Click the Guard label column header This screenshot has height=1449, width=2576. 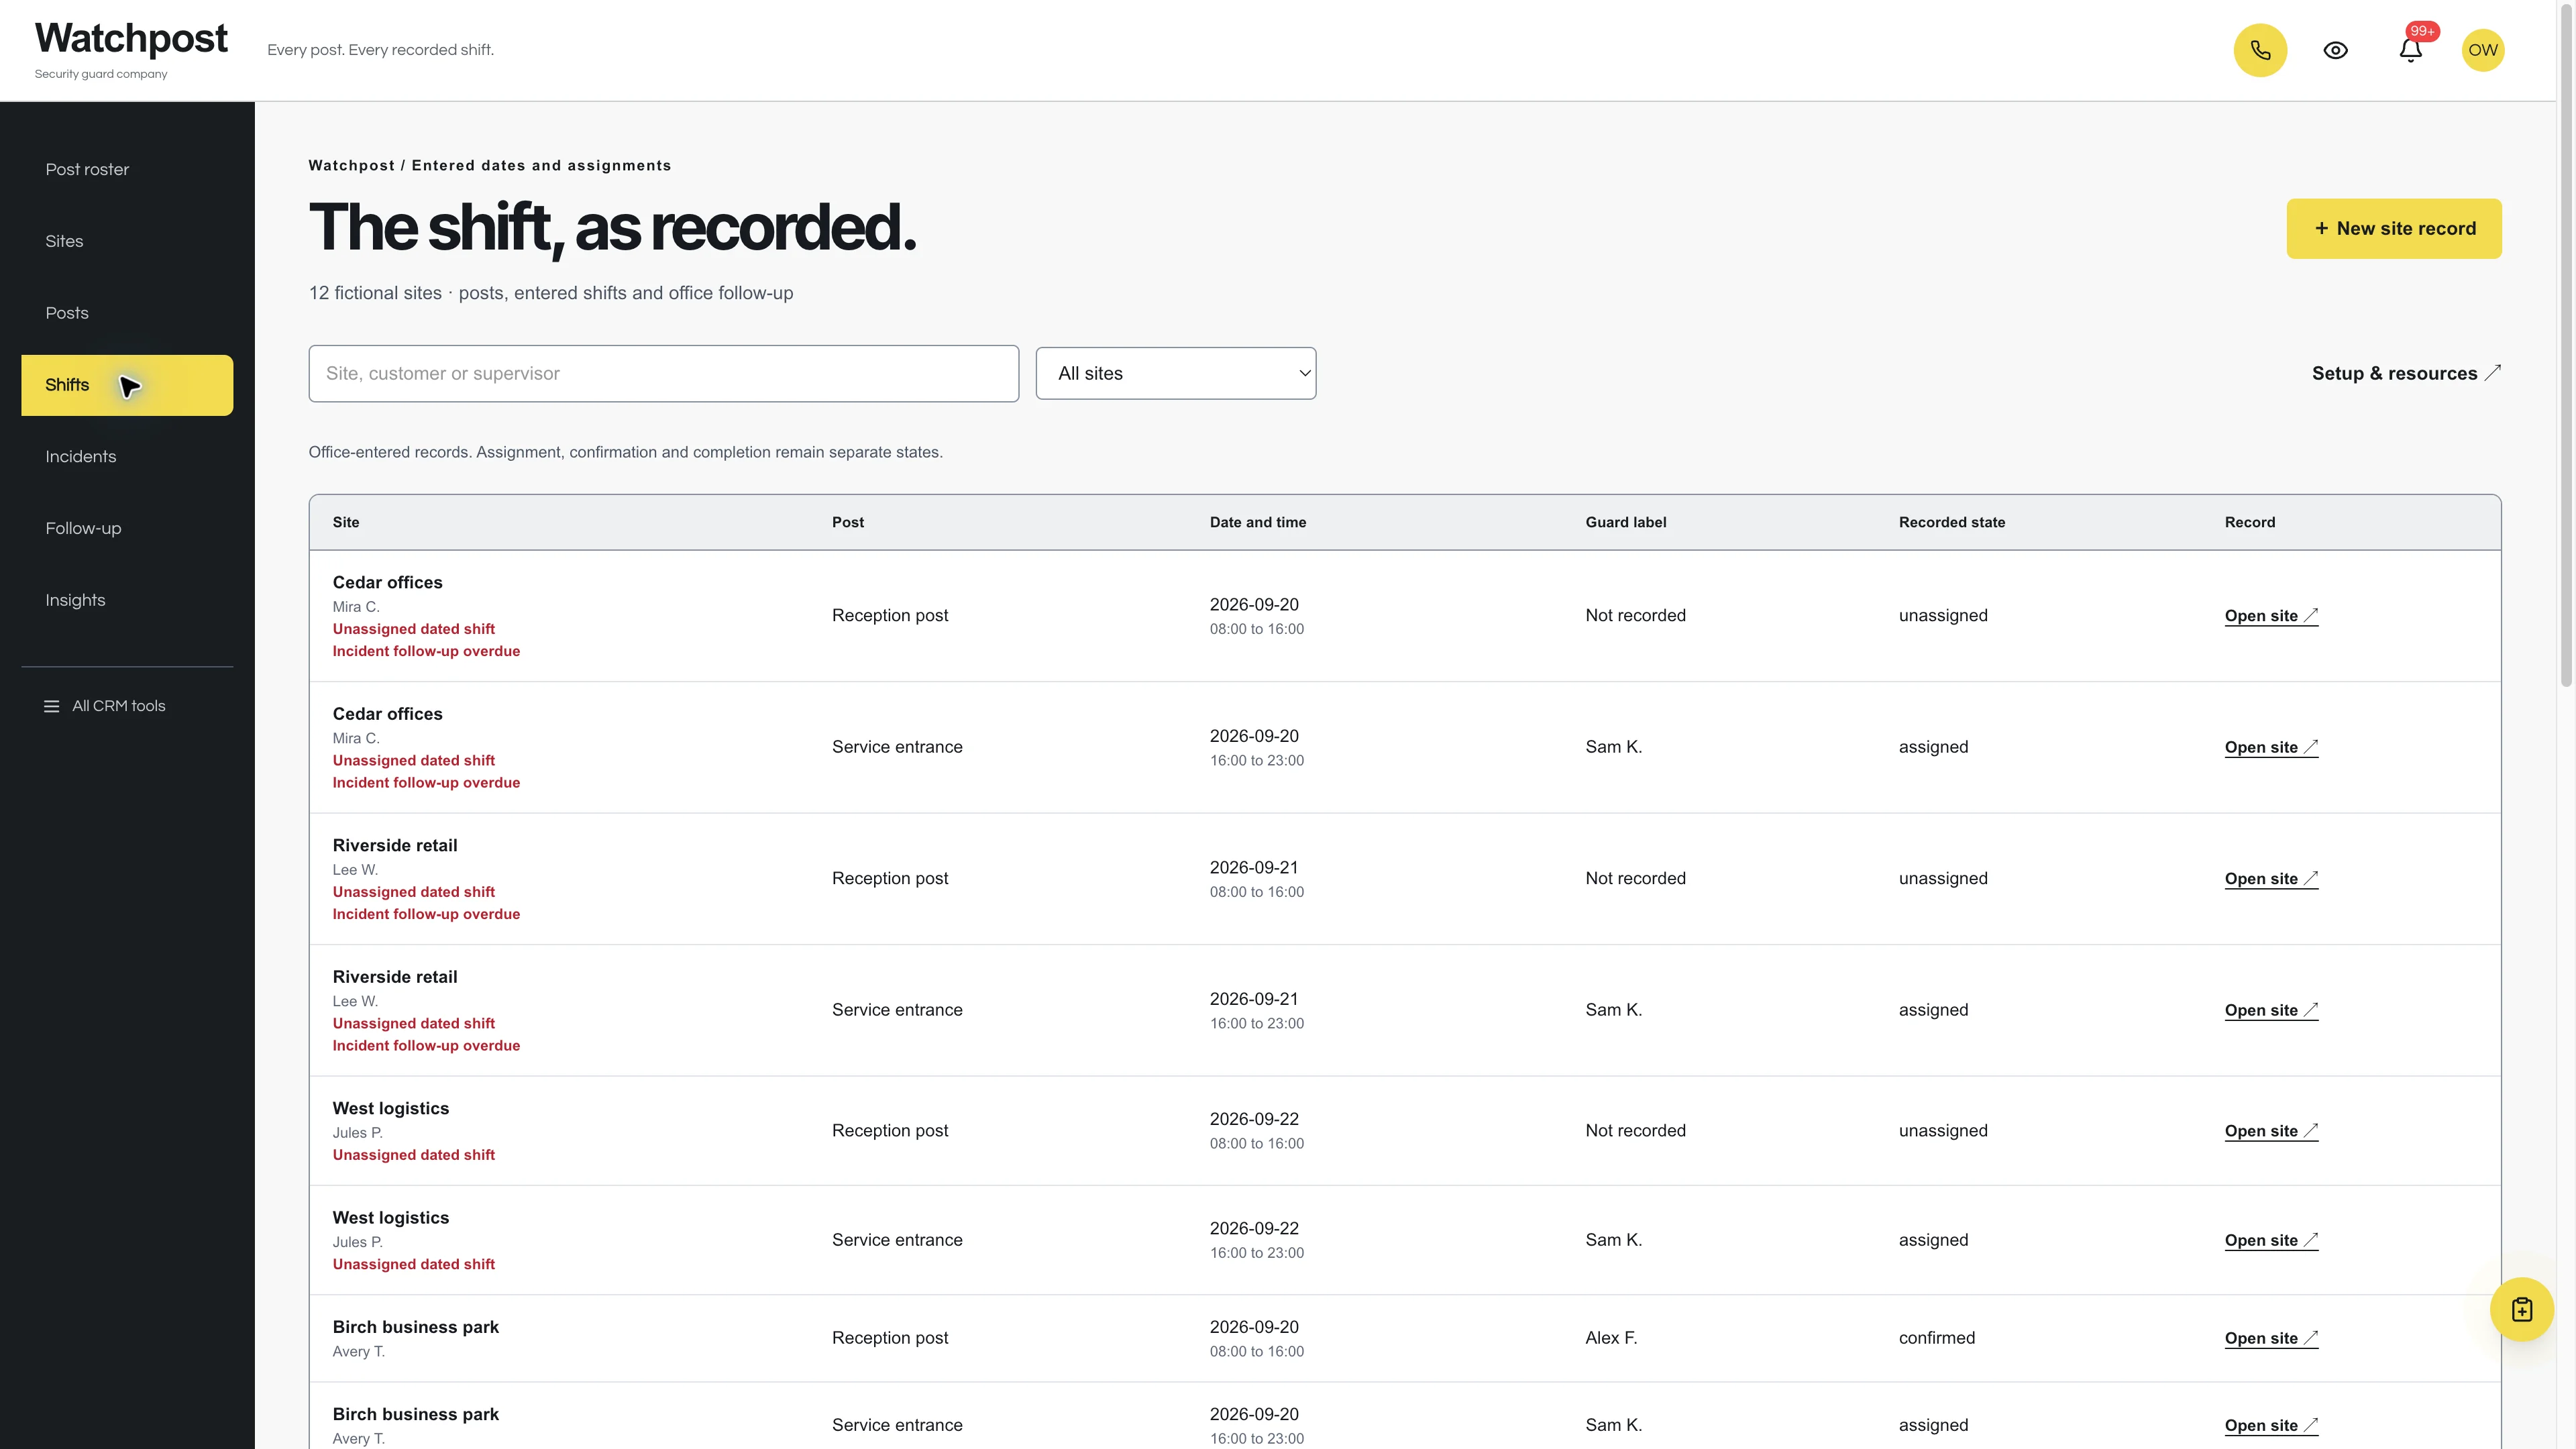[1625, 523]
